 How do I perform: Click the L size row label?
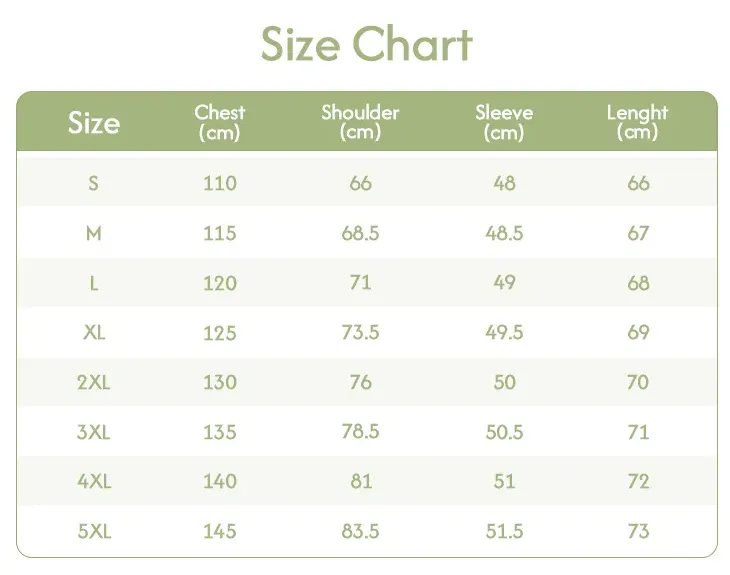pos(94,283)
